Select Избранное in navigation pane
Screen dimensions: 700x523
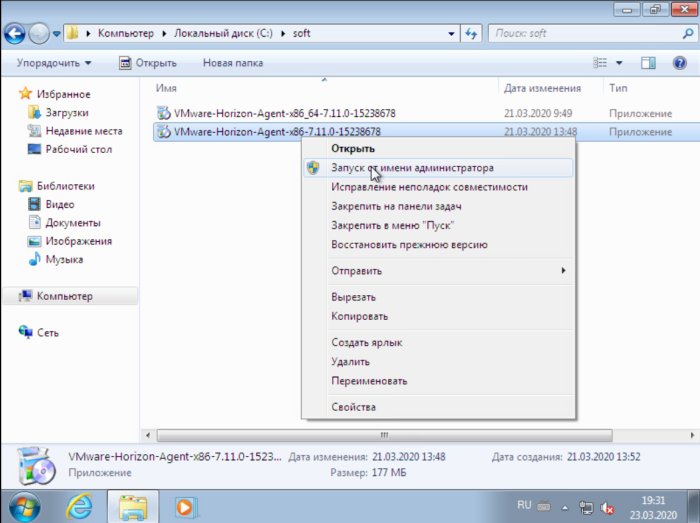pos(55,94)
